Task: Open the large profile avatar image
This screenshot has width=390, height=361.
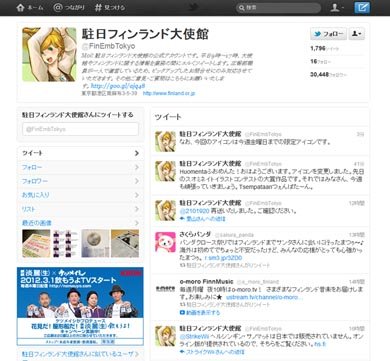Action: point(49,54)
